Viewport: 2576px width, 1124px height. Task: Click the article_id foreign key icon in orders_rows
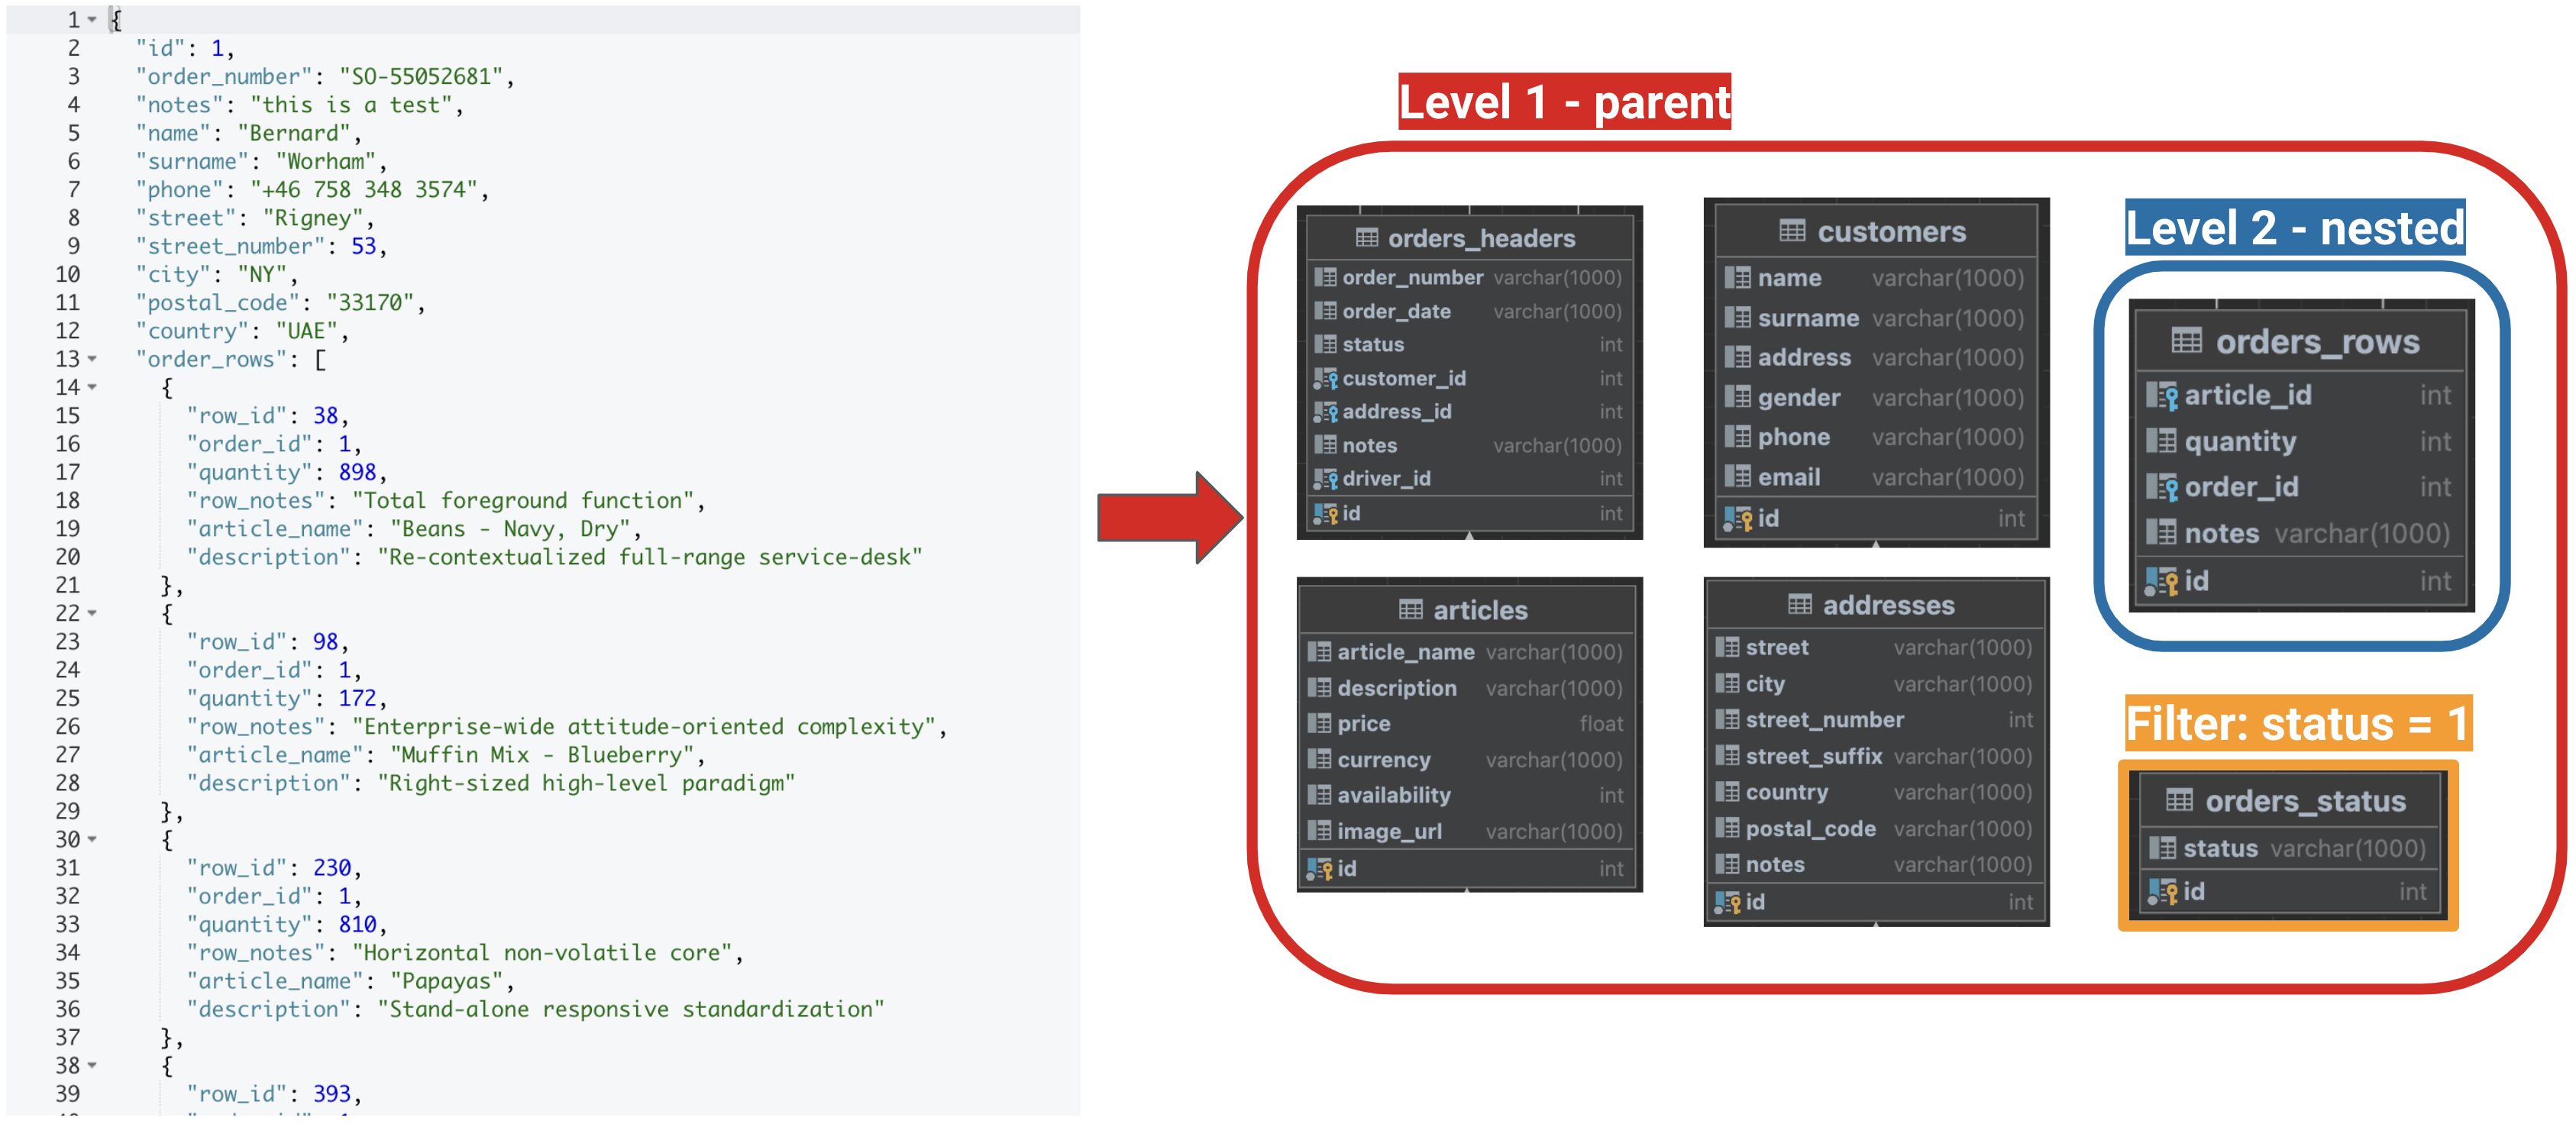2162,396
